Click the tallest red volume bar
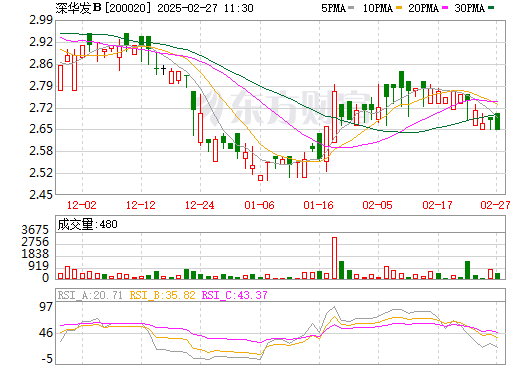Viewport: 520px width, 365px height. (x=334, y=258)
